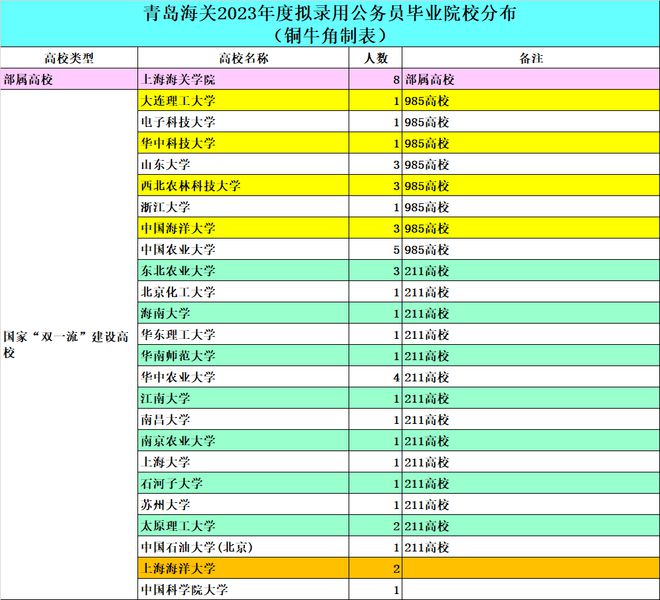Click the 南昌大学 cell
Viewport: 660px width, 600px height.
243,419
